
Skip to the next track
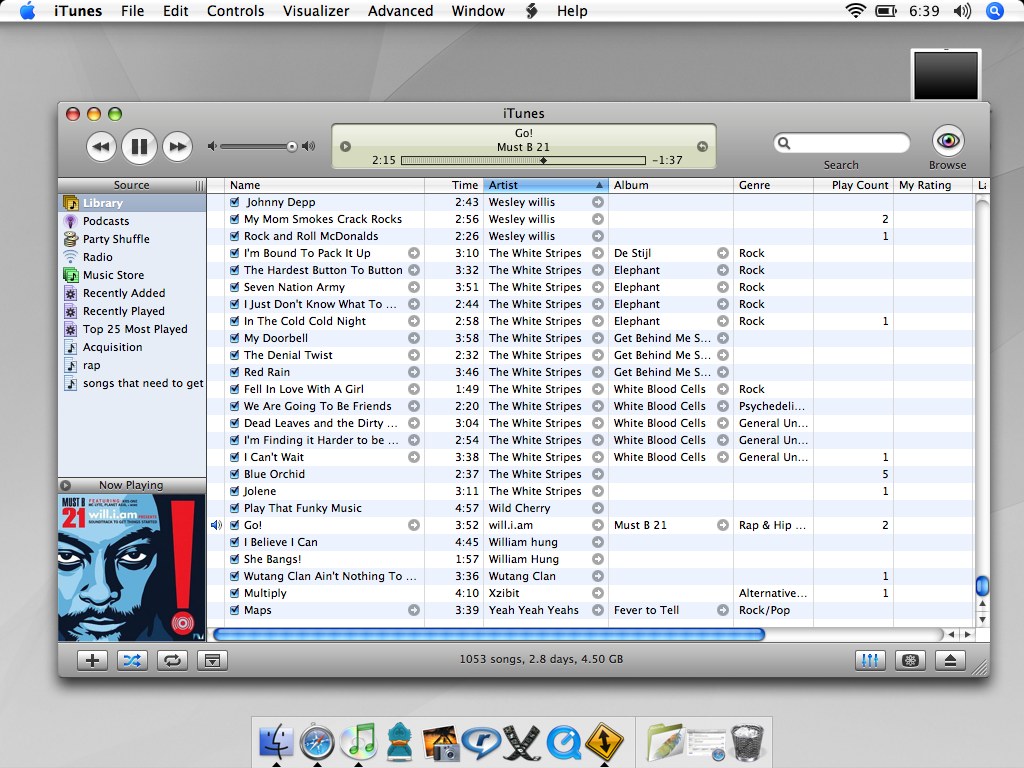coord(178,146)
